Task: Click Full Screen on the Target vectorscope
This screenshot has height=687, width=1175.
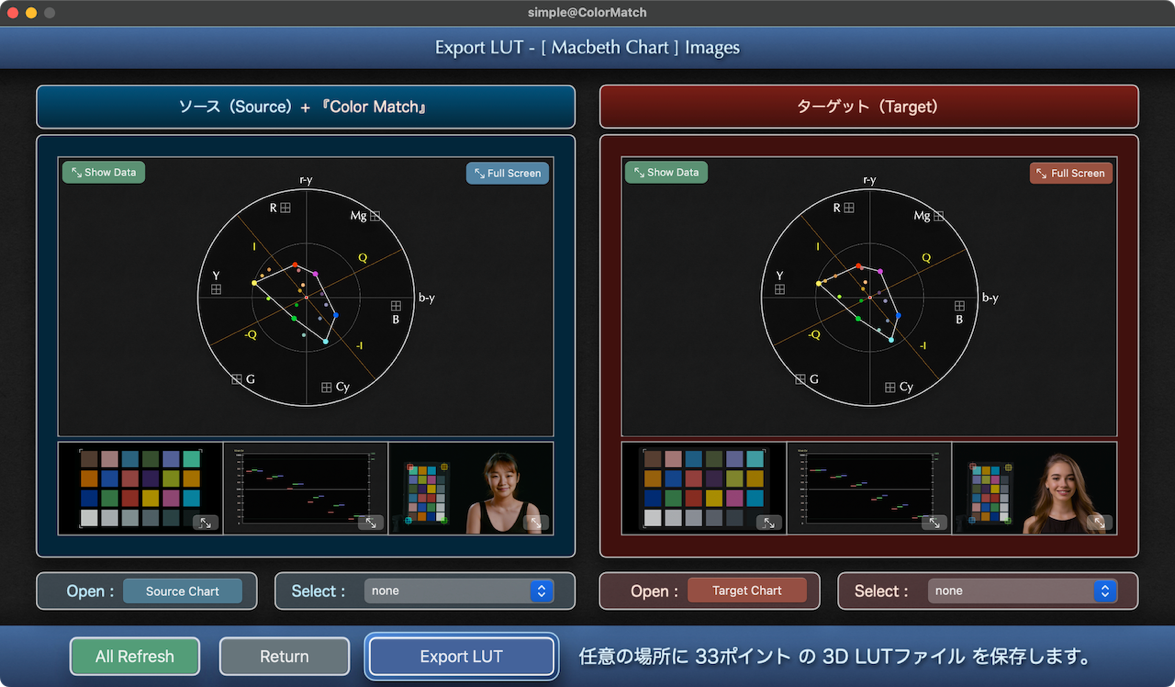Action: (1071, 173)
